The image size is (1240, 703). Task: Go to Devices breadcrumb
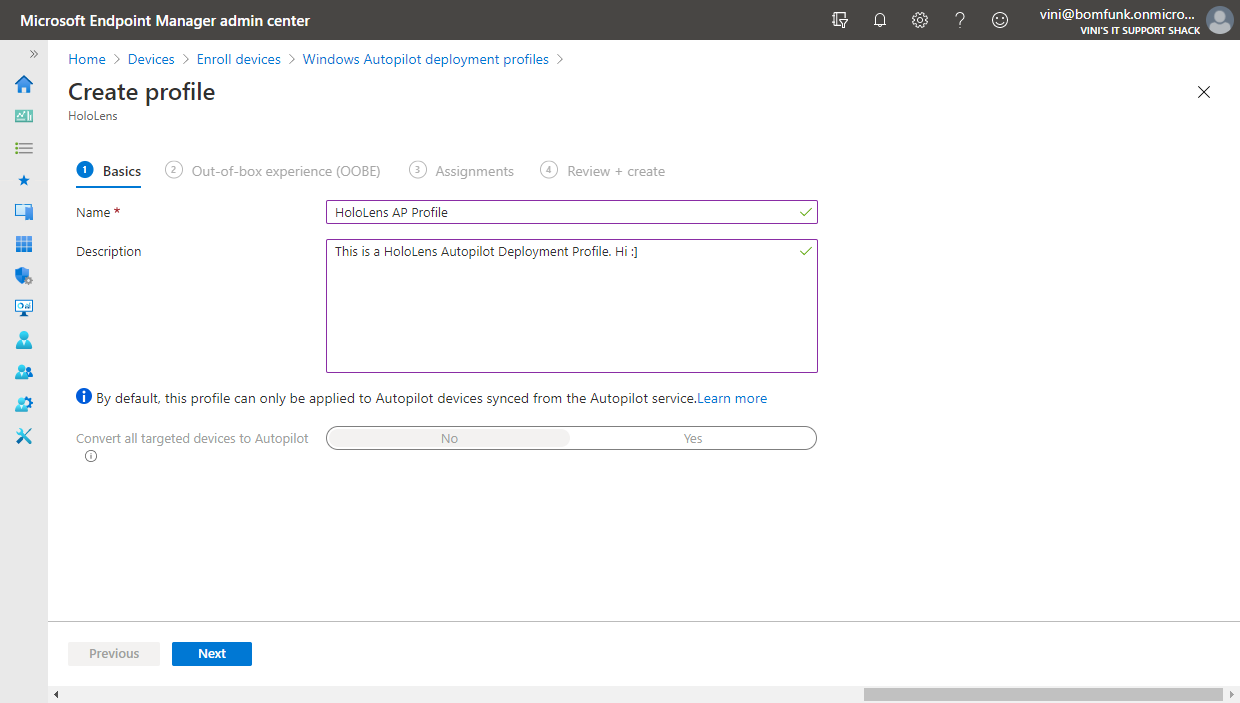151,59
